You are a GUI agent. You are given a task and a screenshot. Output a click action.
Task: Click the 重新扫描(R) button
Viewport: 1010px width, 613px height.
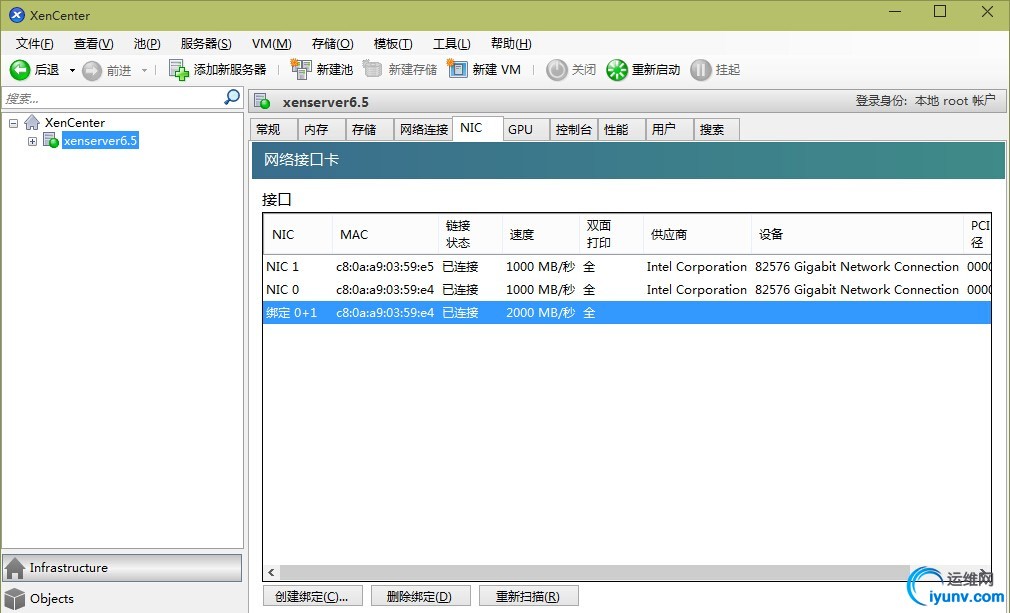528,597
